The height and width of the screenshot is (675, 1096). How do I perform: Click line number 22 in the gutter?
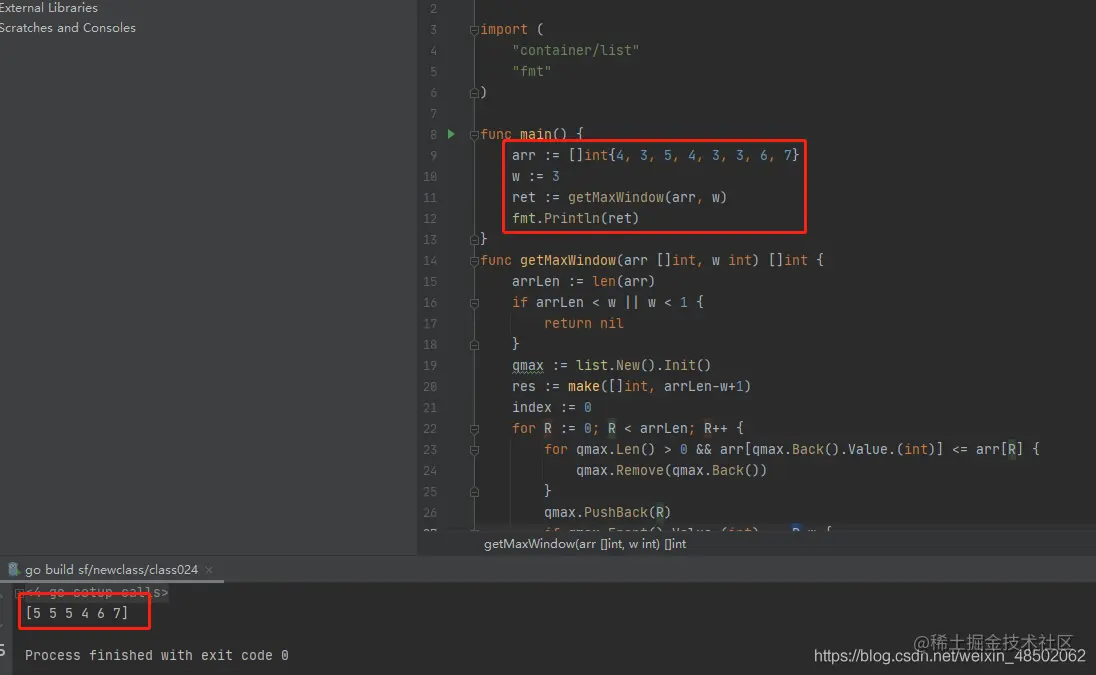tap(430, 428)
